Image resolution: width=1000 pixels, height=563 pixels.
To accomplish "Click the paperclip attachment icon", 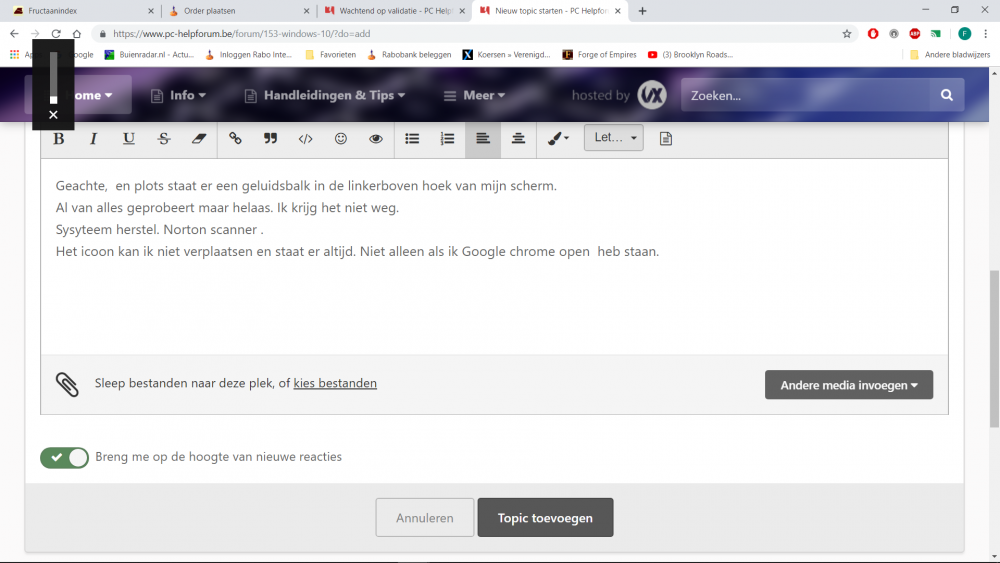I will click(x=67, y=384).
